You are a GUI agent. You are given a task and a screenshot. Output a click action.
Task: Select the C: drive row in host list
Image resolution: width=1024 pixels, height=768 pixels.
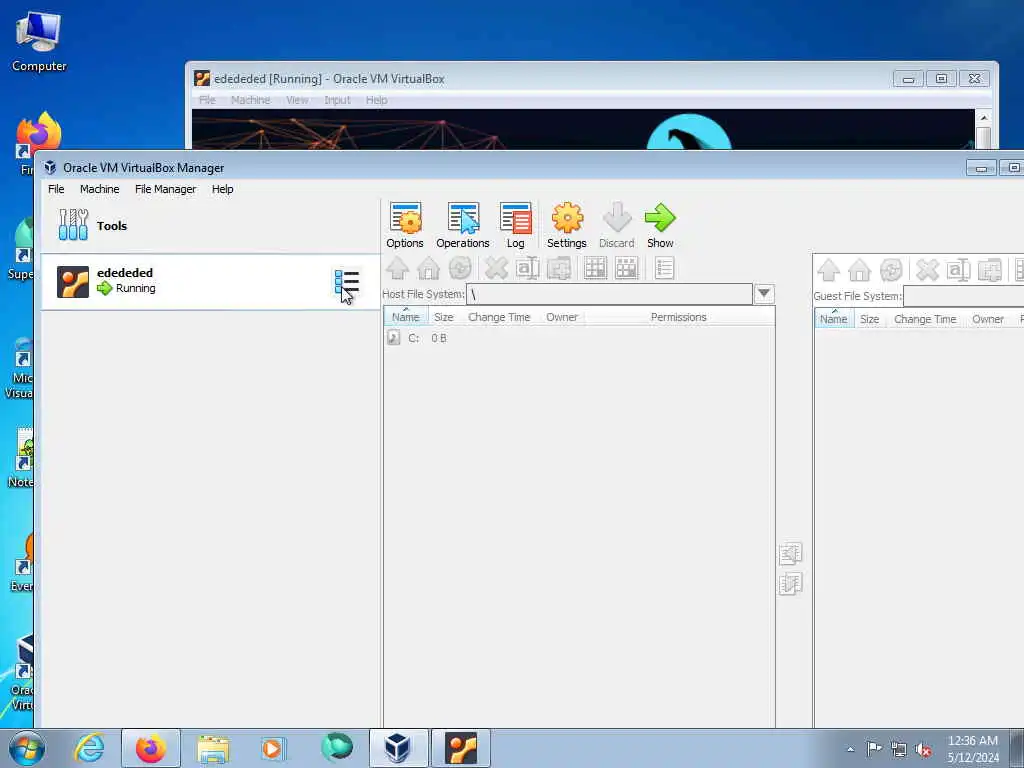click(579, 338)
